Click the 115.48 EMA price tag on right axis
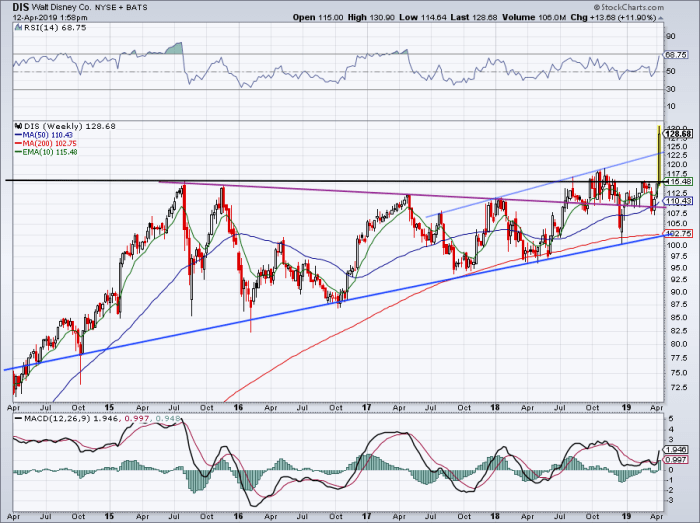The height and width of the screenshot is (523, 700). tap(679, 181)
